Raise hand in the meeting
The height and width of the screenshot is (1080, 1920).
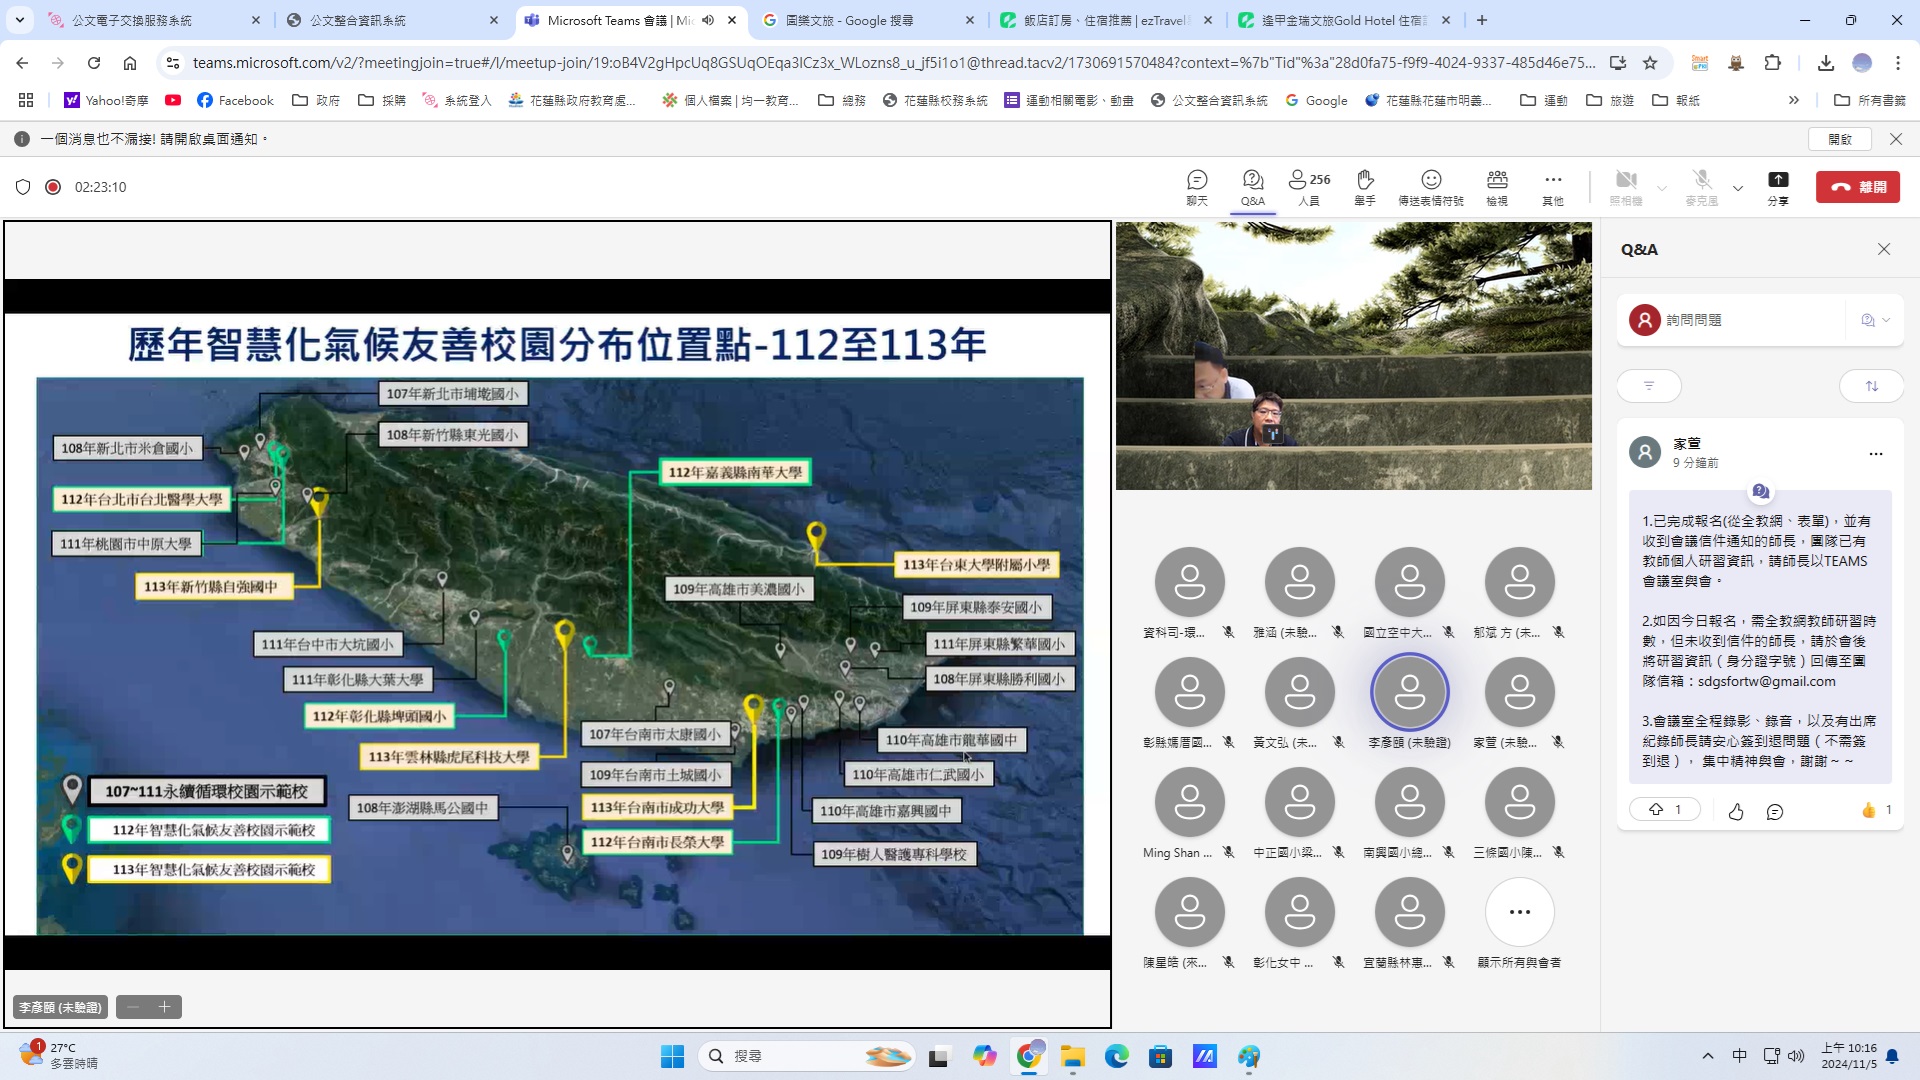coord(1364,186)
